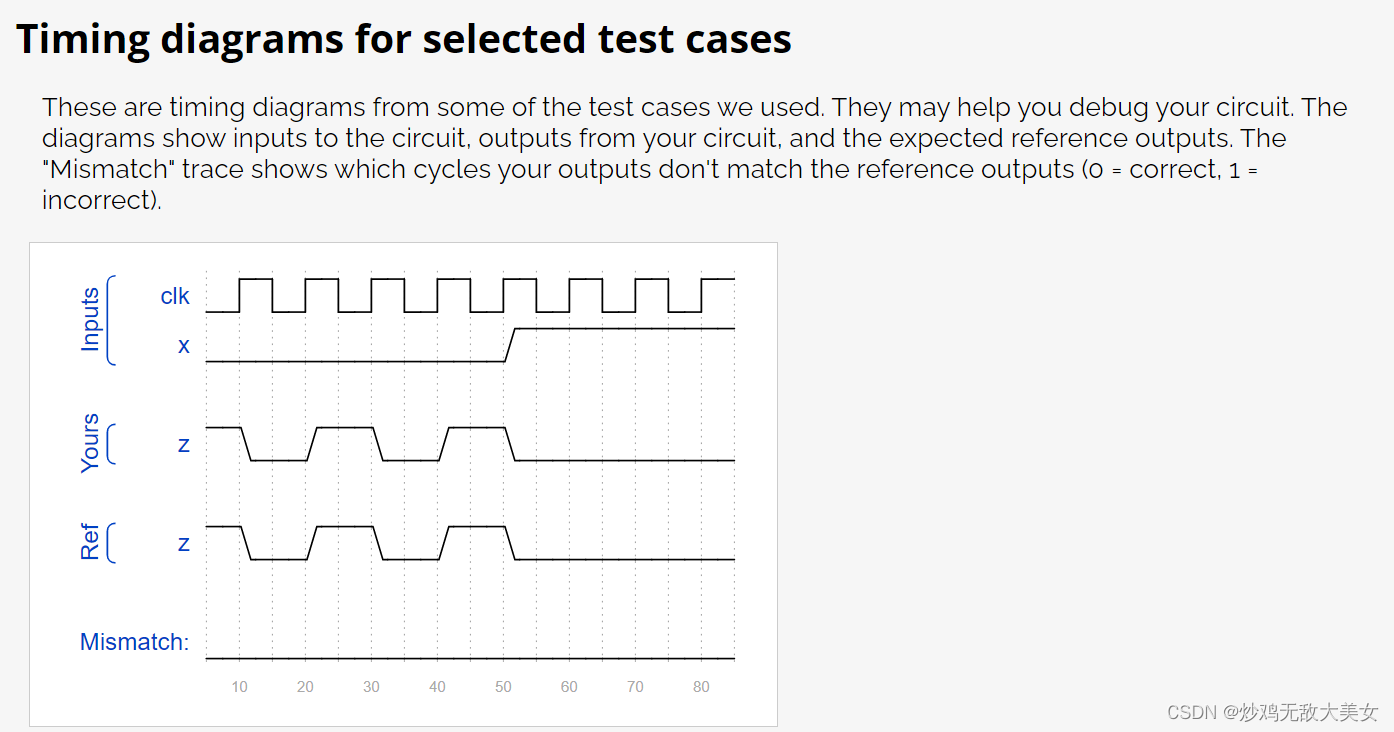Click the "z" label in Ref group

[x=183, y=543]
